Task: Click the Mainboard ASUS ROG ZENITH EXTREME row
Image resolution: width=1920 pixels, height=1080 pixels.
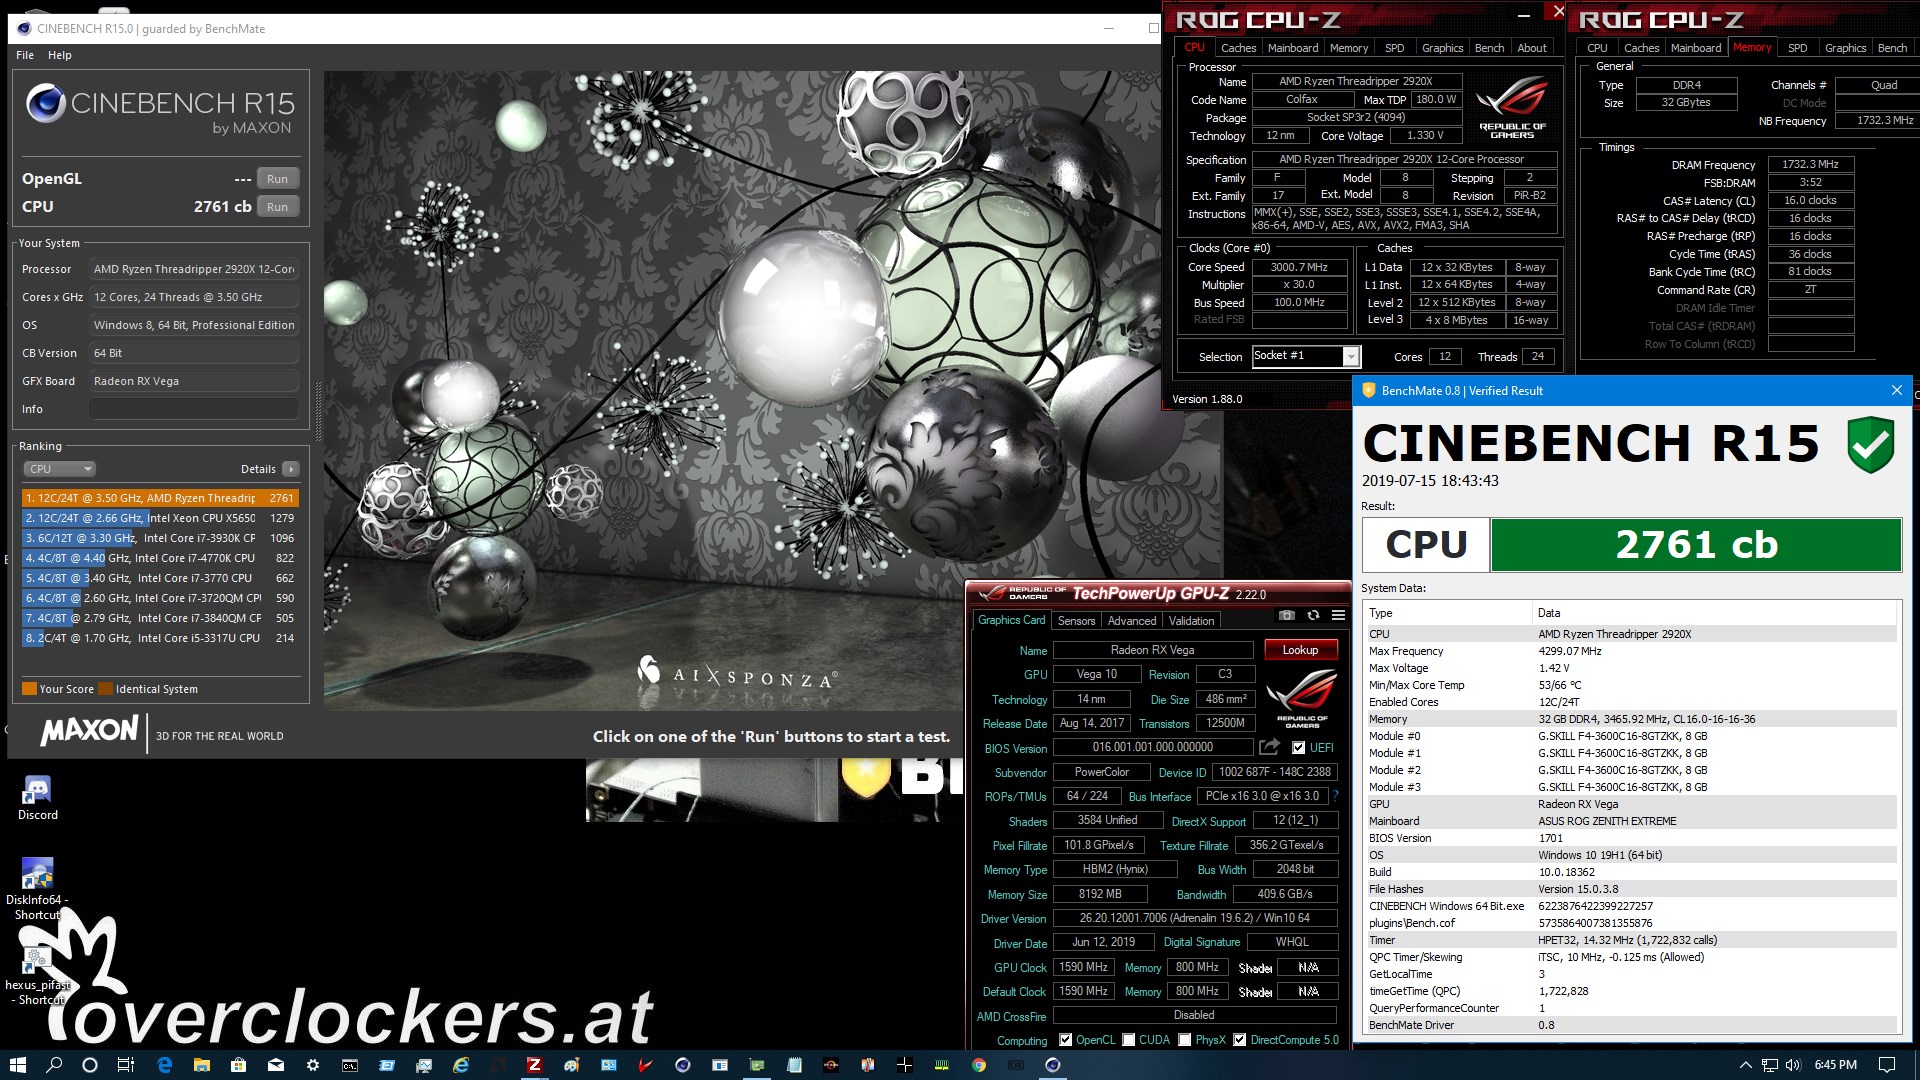Action: click(1630, 821)
